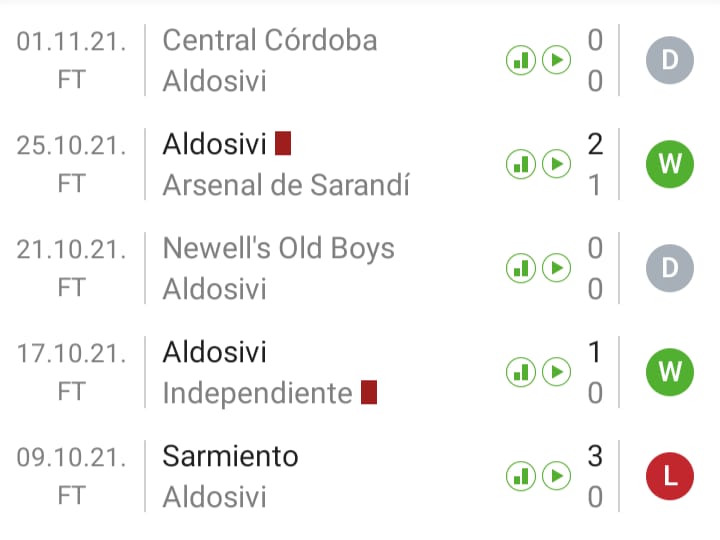Open stats icon for Aldosivi vs Independiente
Image resolution: width=720 pixels, height=540 pixels.
(520, 372)
